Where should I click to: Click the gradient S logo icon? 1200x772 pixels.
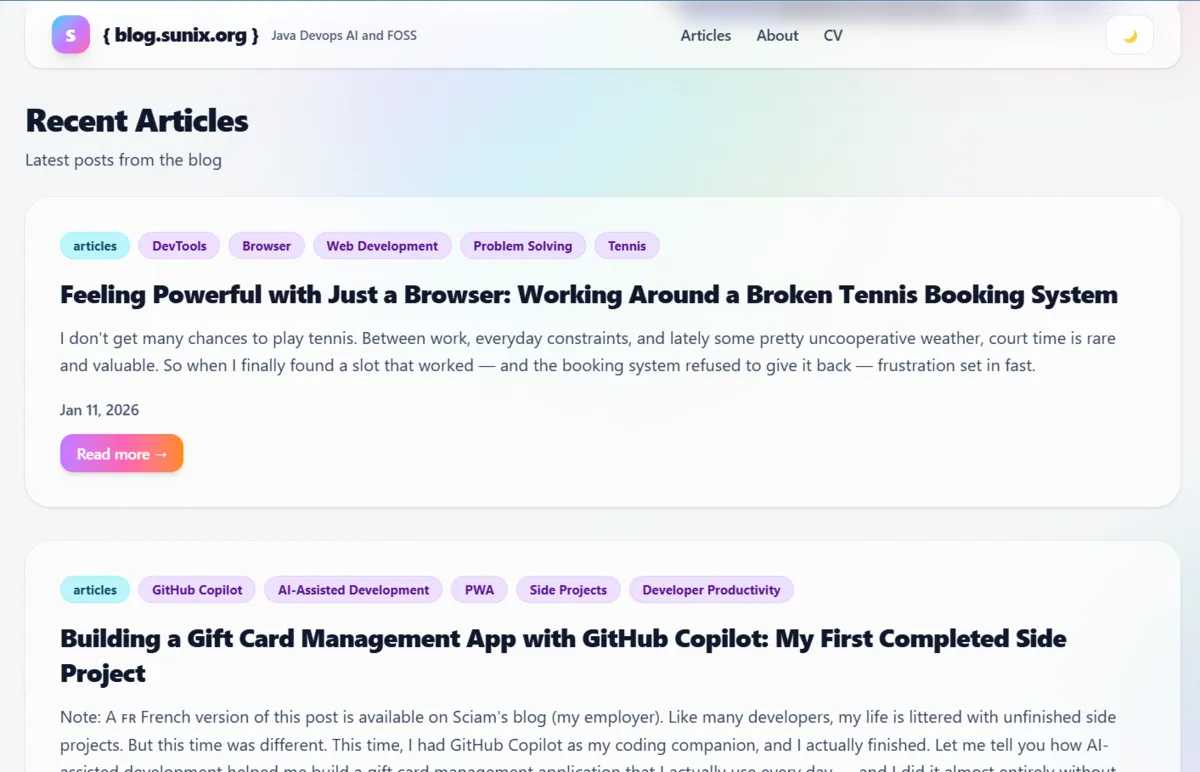pos(71,35)
